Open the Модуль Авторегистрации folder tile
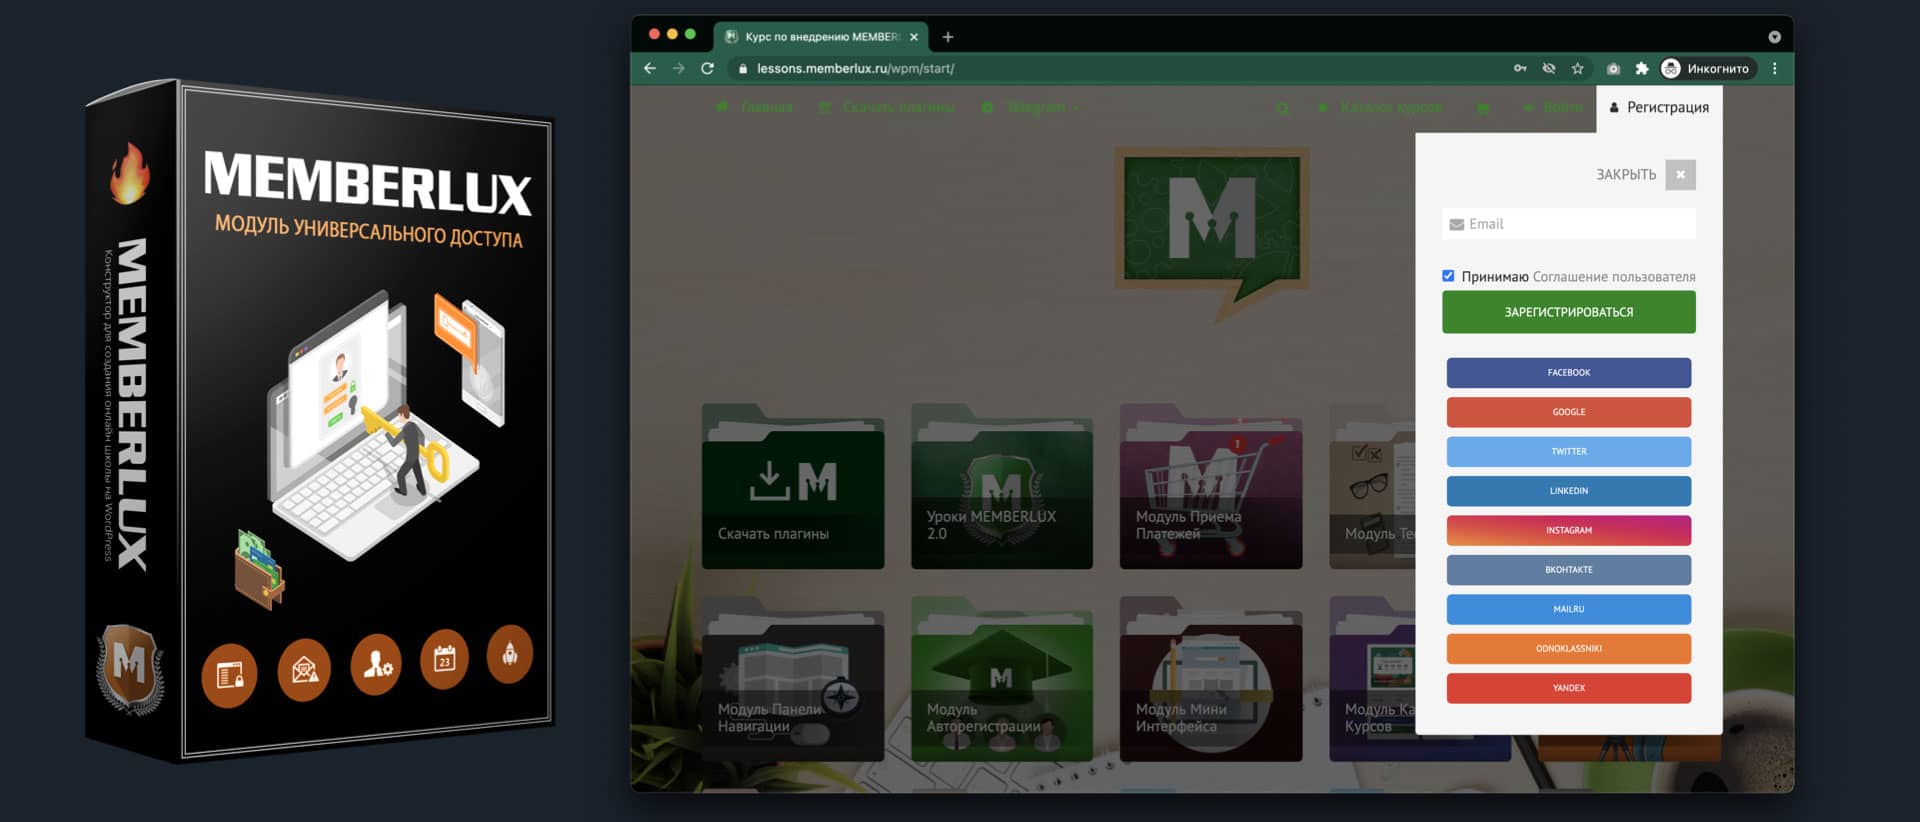The width and height of the screenshot is (1920, 822). 1002,679
